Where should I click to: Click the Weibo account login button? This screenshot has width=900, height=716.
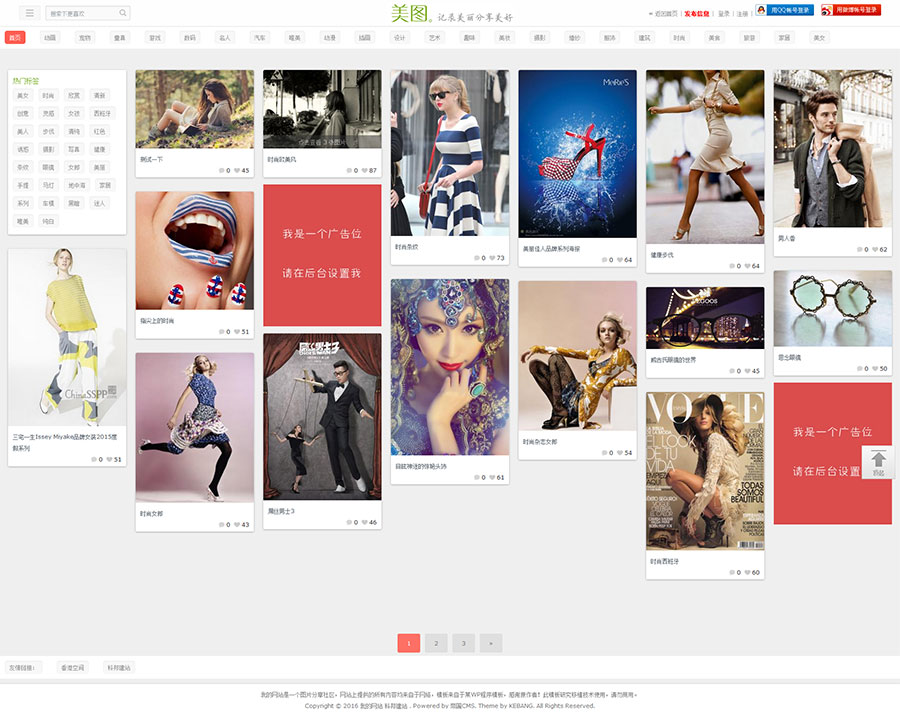tap(851, 10)
